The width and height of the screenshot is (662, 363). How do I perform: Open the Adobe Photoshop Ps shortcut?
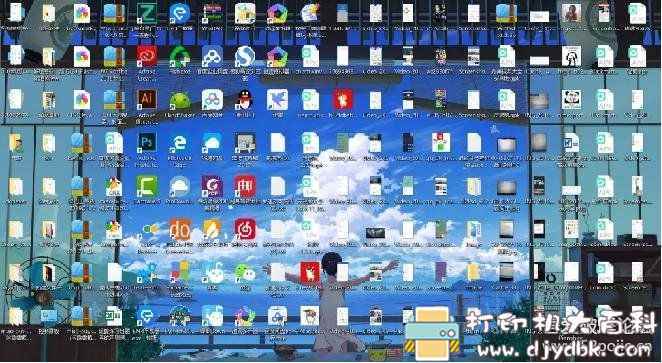[x=147, y=143]
